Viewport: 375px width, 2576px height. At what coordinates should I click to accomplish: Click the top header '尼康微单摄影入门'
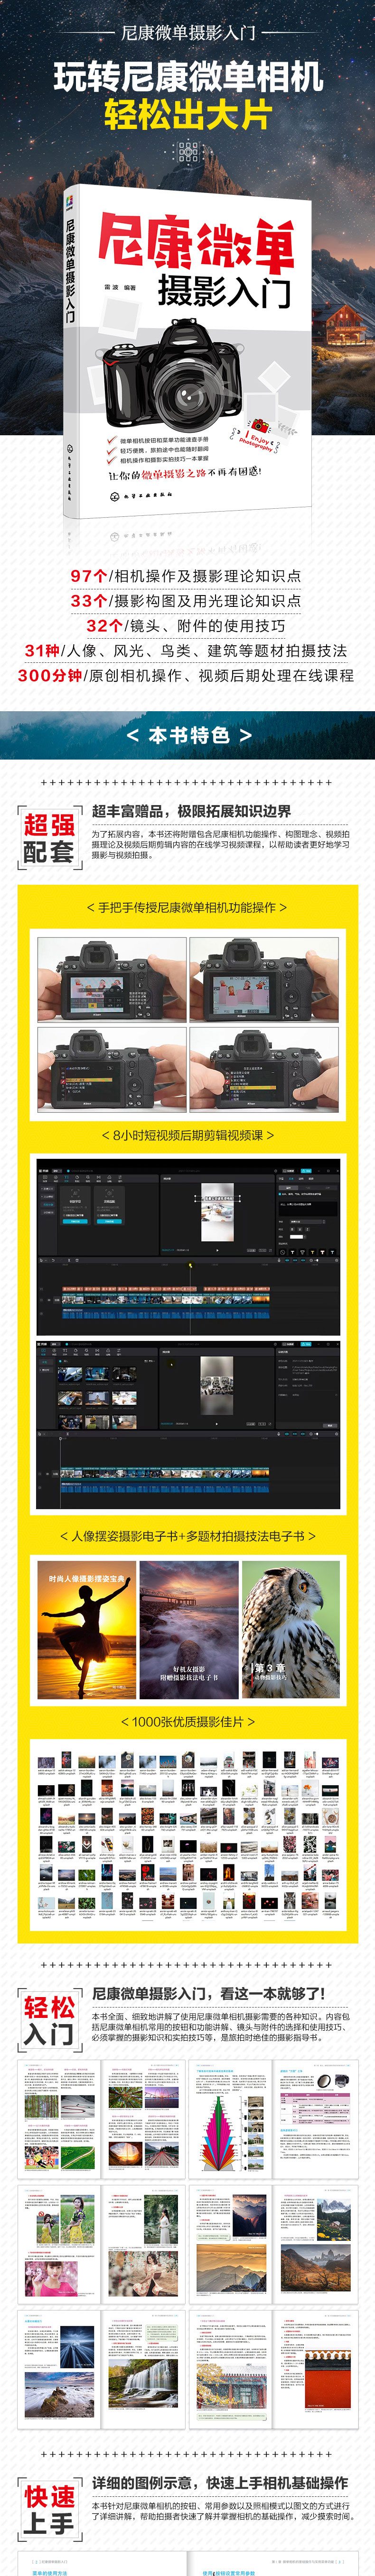click(x=188, y=33)
